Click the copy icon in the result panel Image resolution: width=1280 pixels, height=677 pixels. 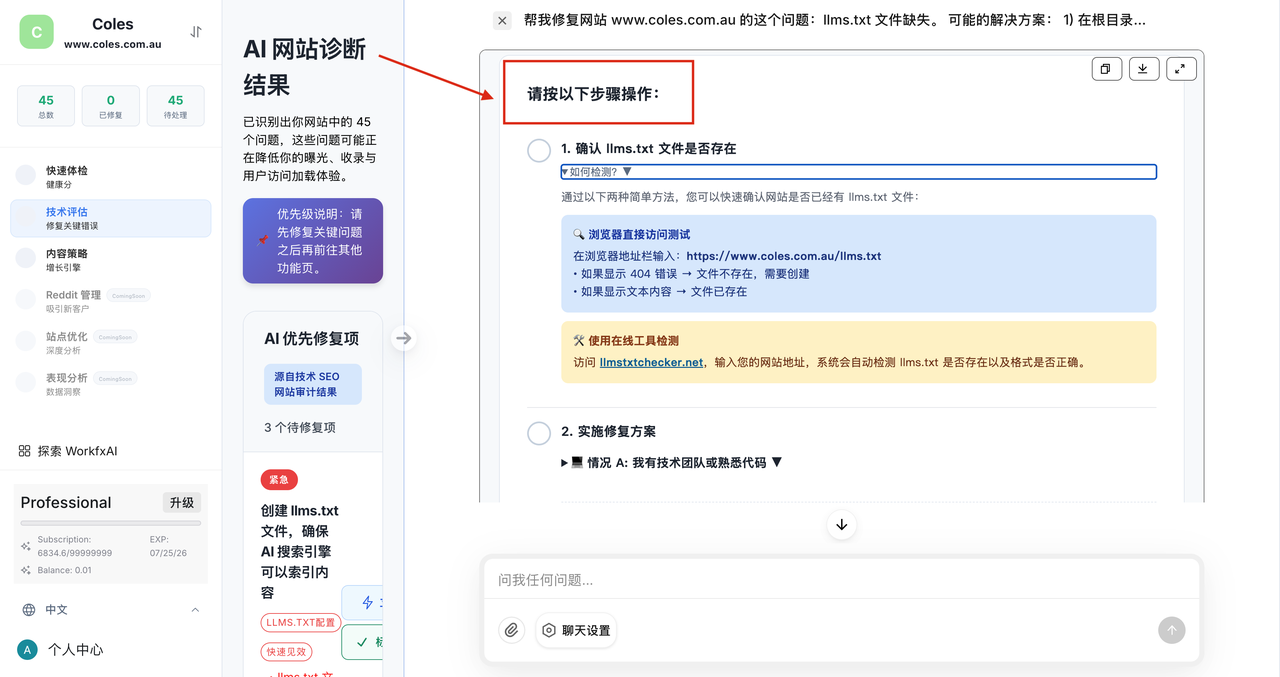tap(1106, 69)
